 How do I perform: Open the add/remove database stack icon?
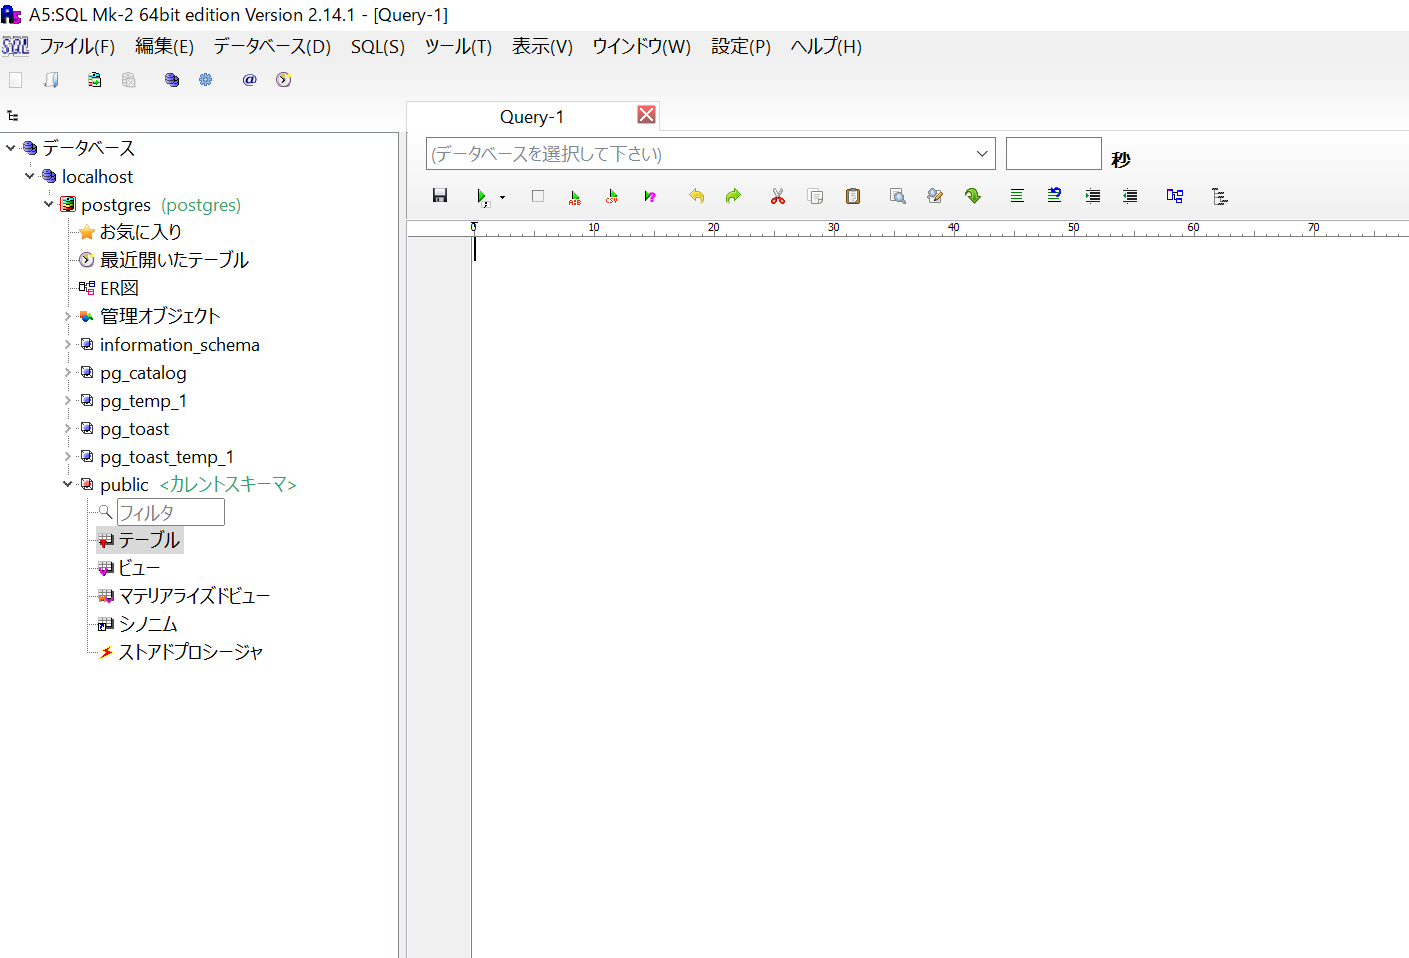tap(172, 80)
